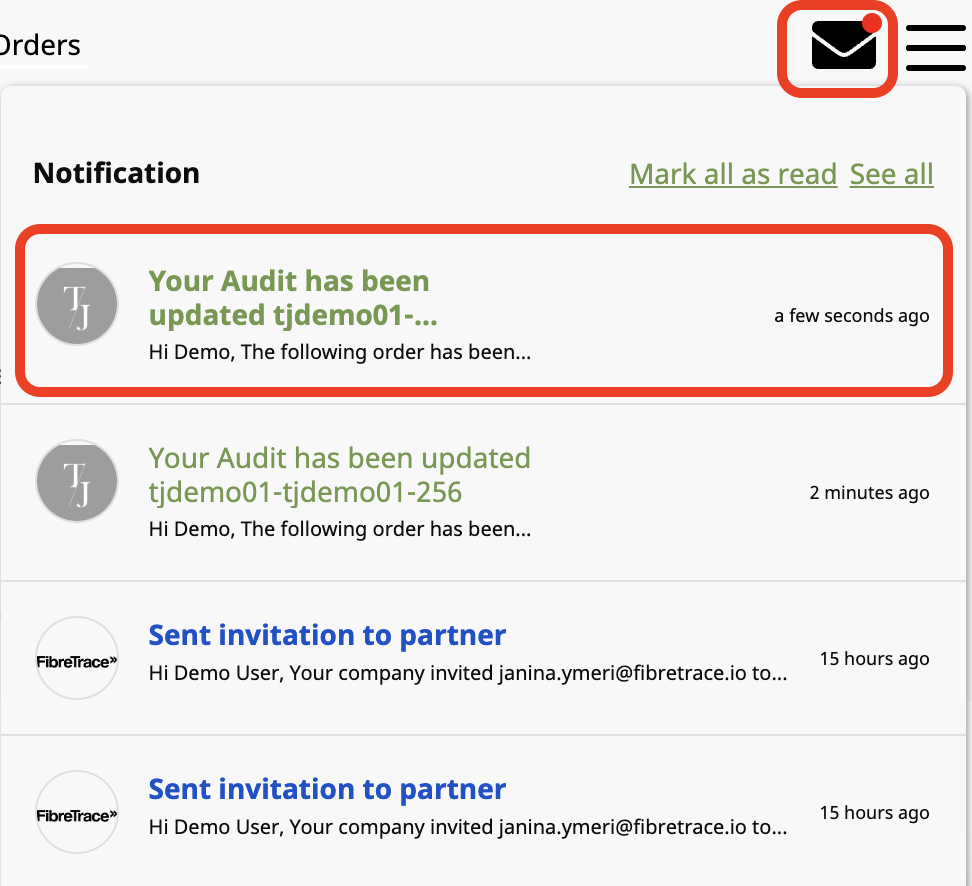Open See all notifications
972x886 pixels.
point(891,174)
